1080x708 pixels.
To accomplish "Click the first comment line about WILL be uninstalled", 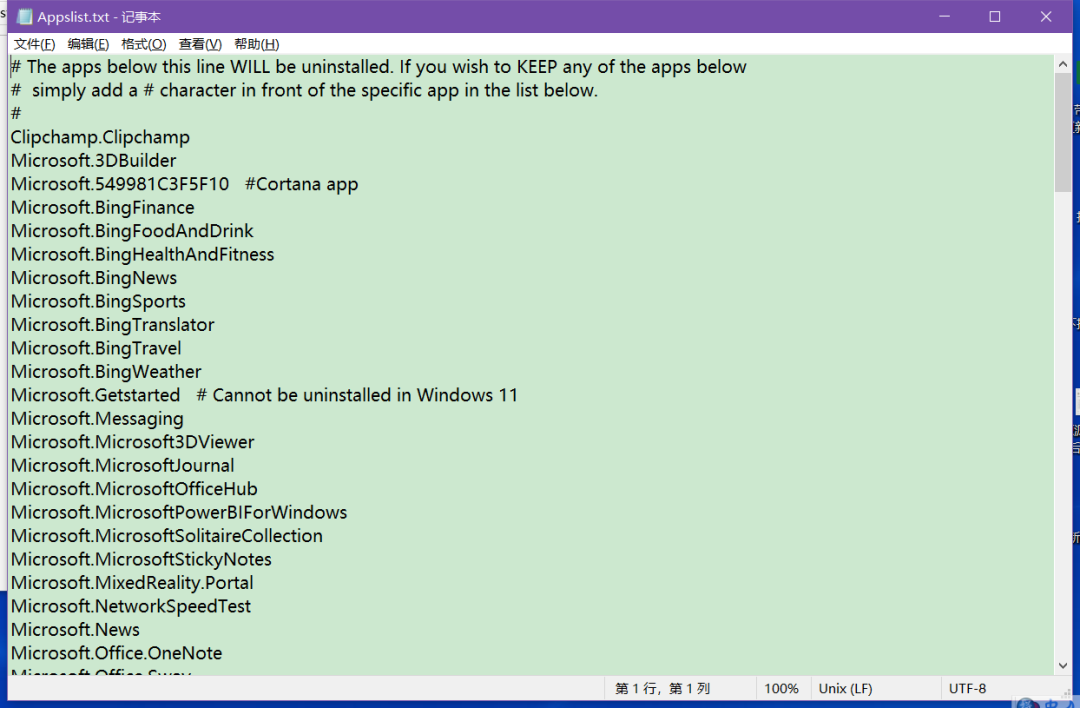I will [379, 67].
